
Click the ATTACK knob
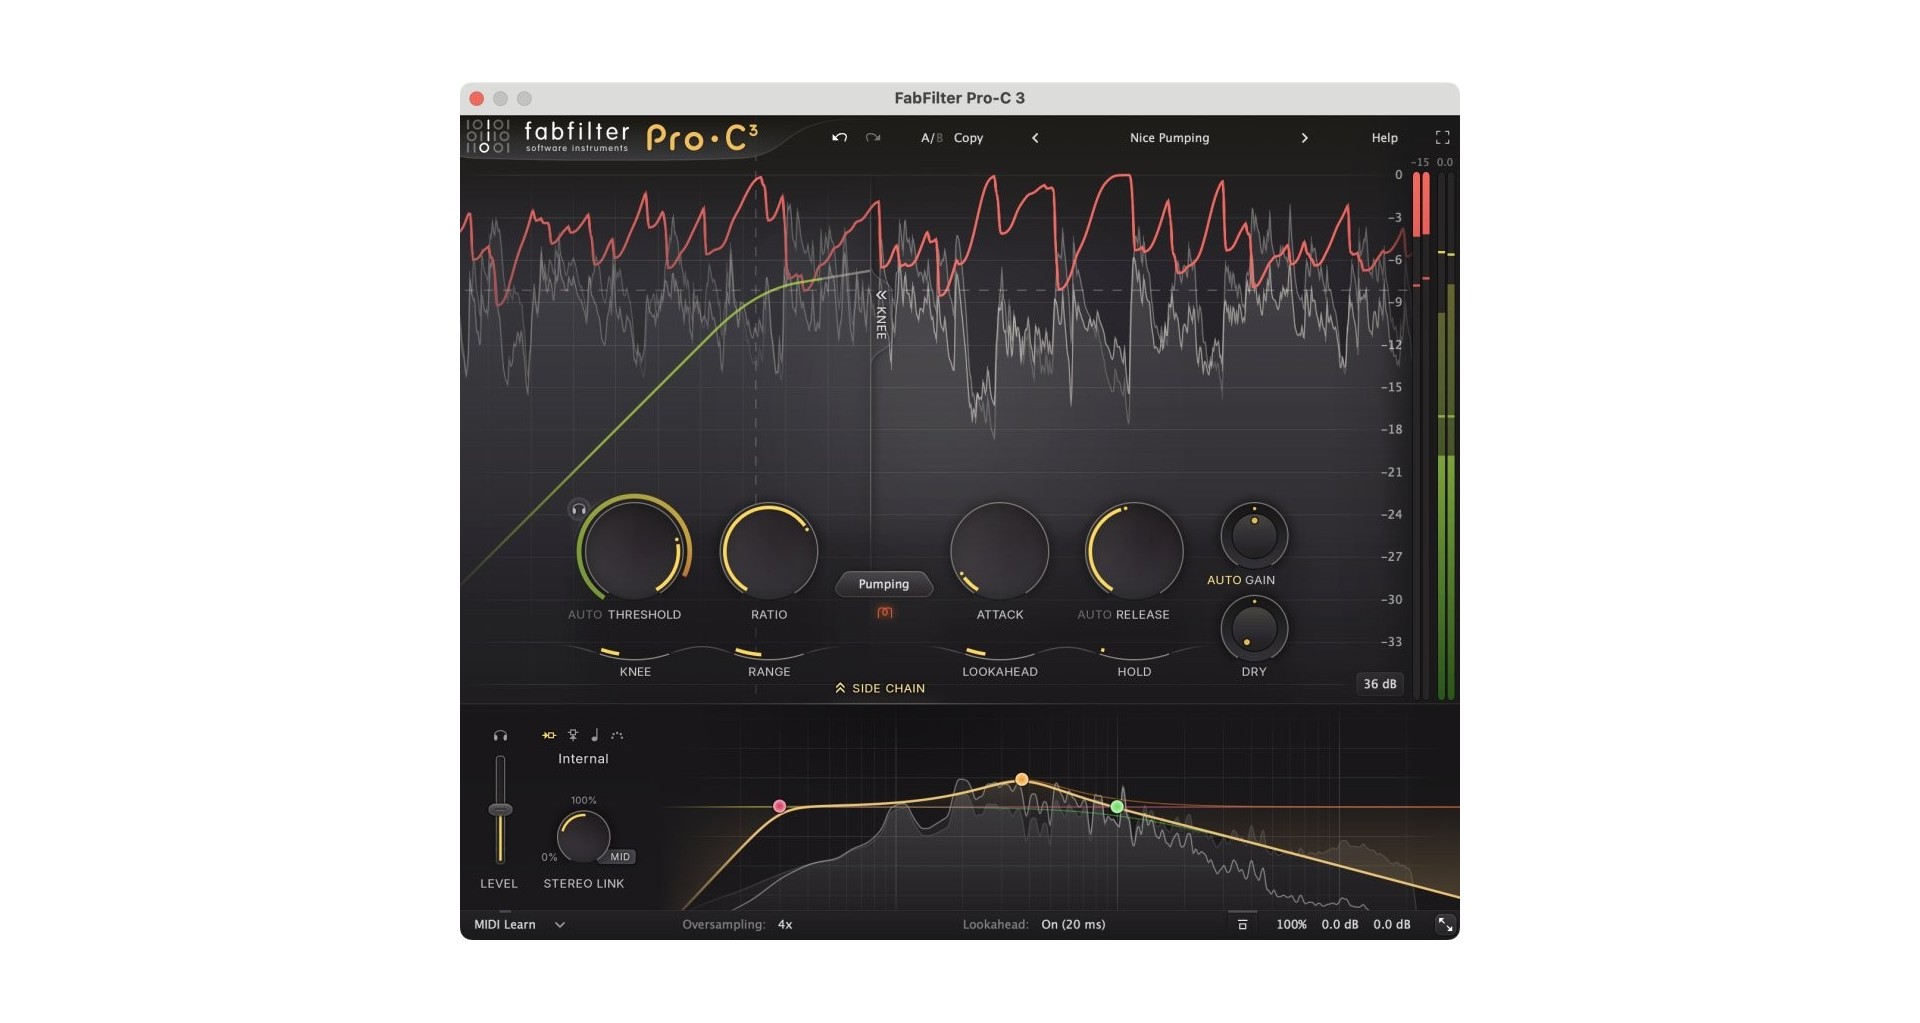[999, 550]
